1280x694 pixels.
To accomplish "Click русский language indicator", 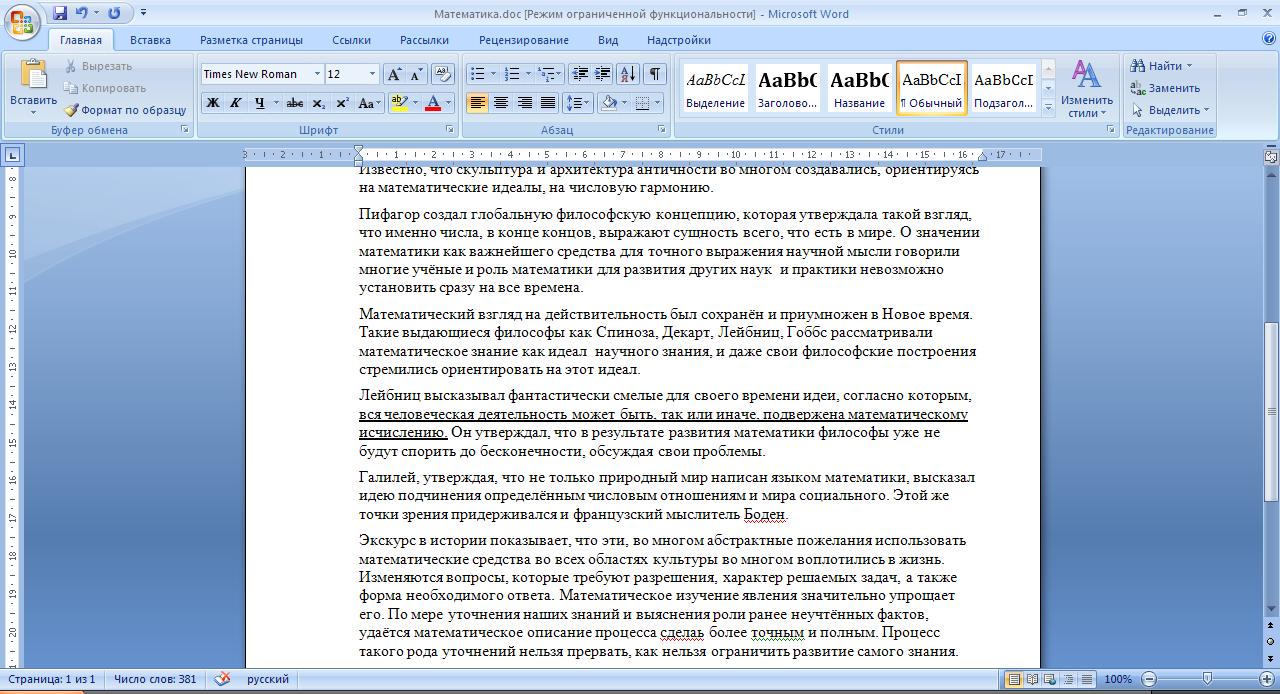I will point(268,679).
